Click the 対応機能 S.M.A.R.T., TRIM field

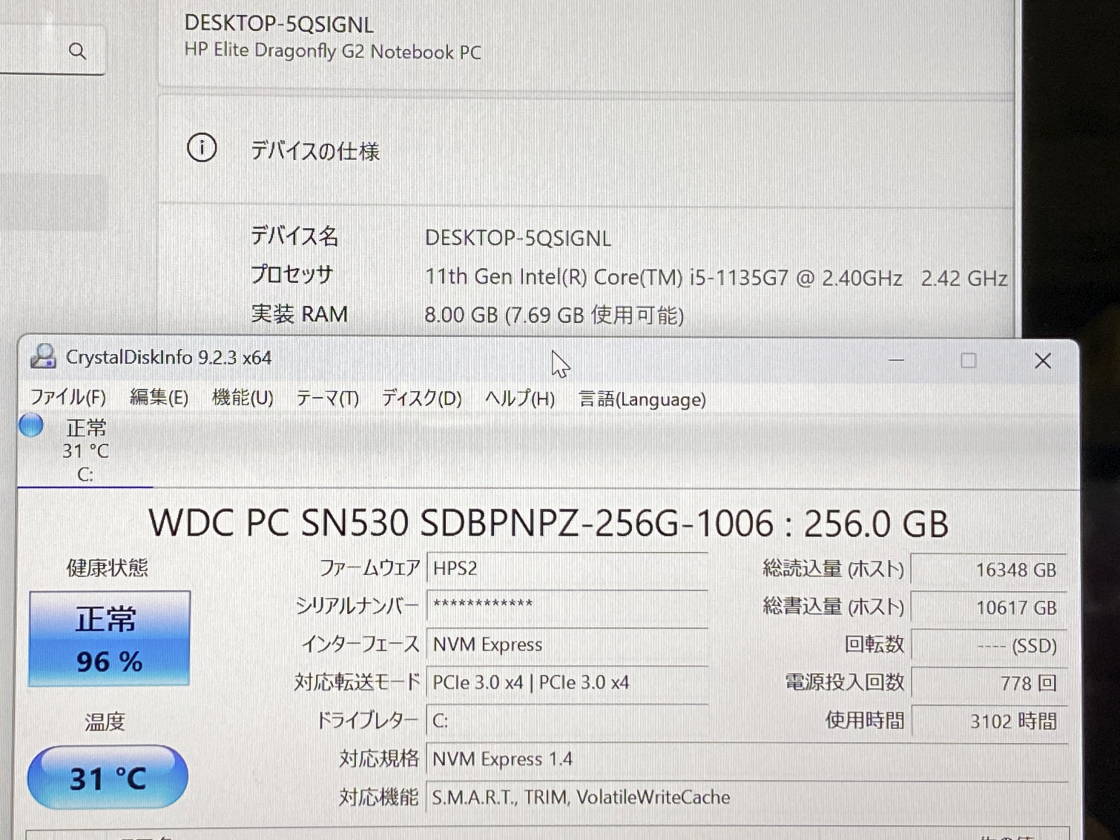tap(747, 796)
